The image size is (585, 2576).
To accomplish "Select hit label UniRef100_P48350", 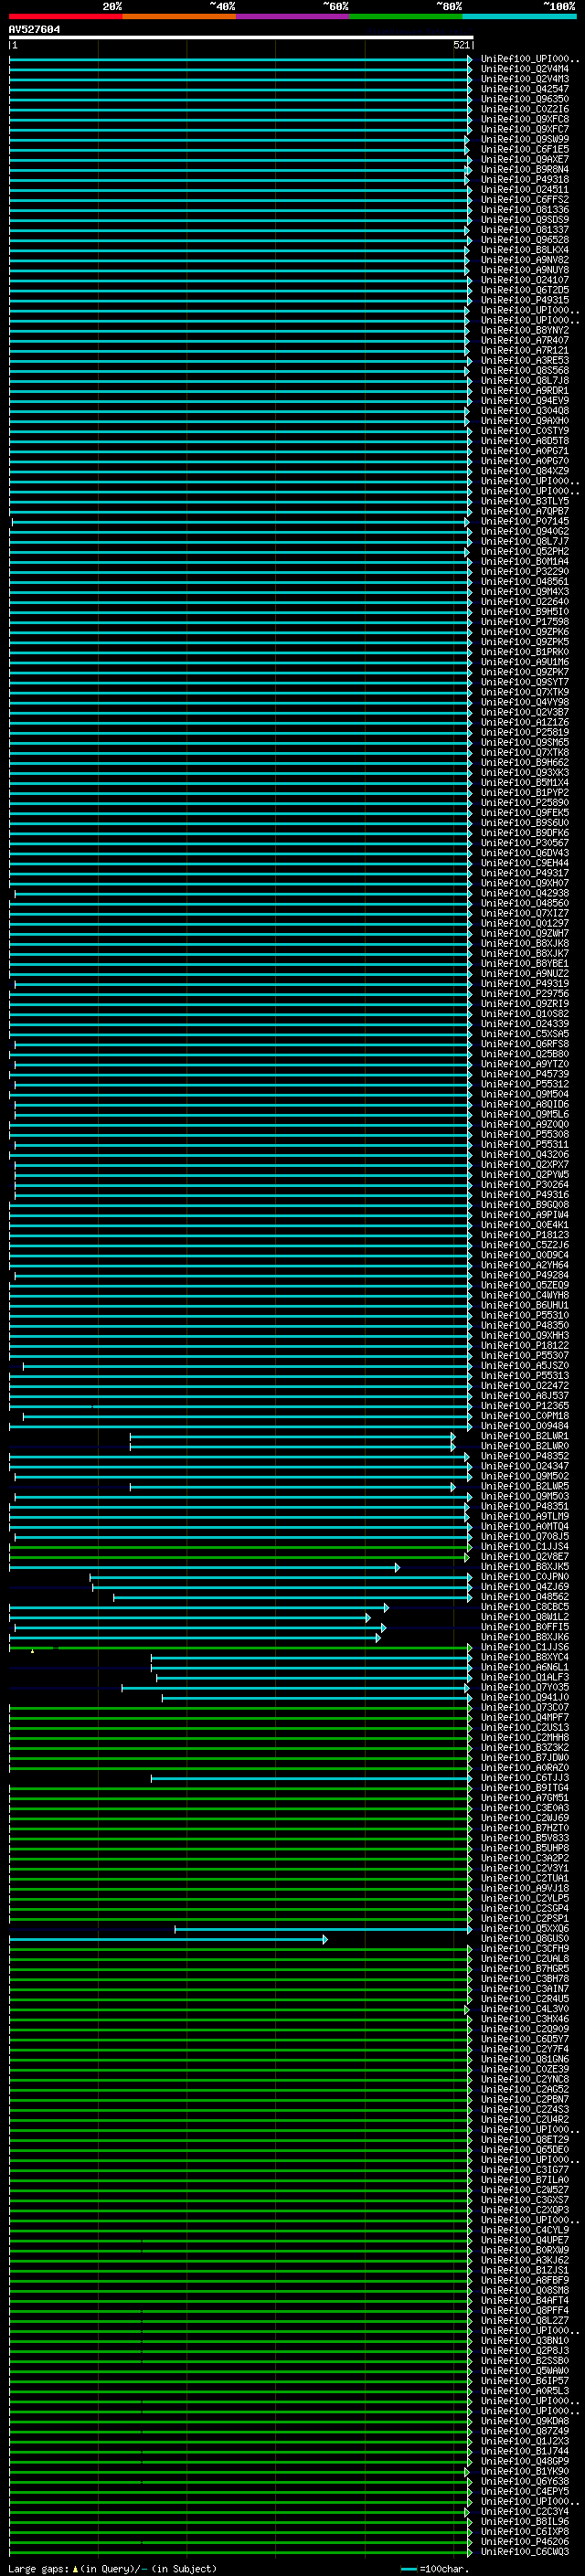I will click(524, 1325).
